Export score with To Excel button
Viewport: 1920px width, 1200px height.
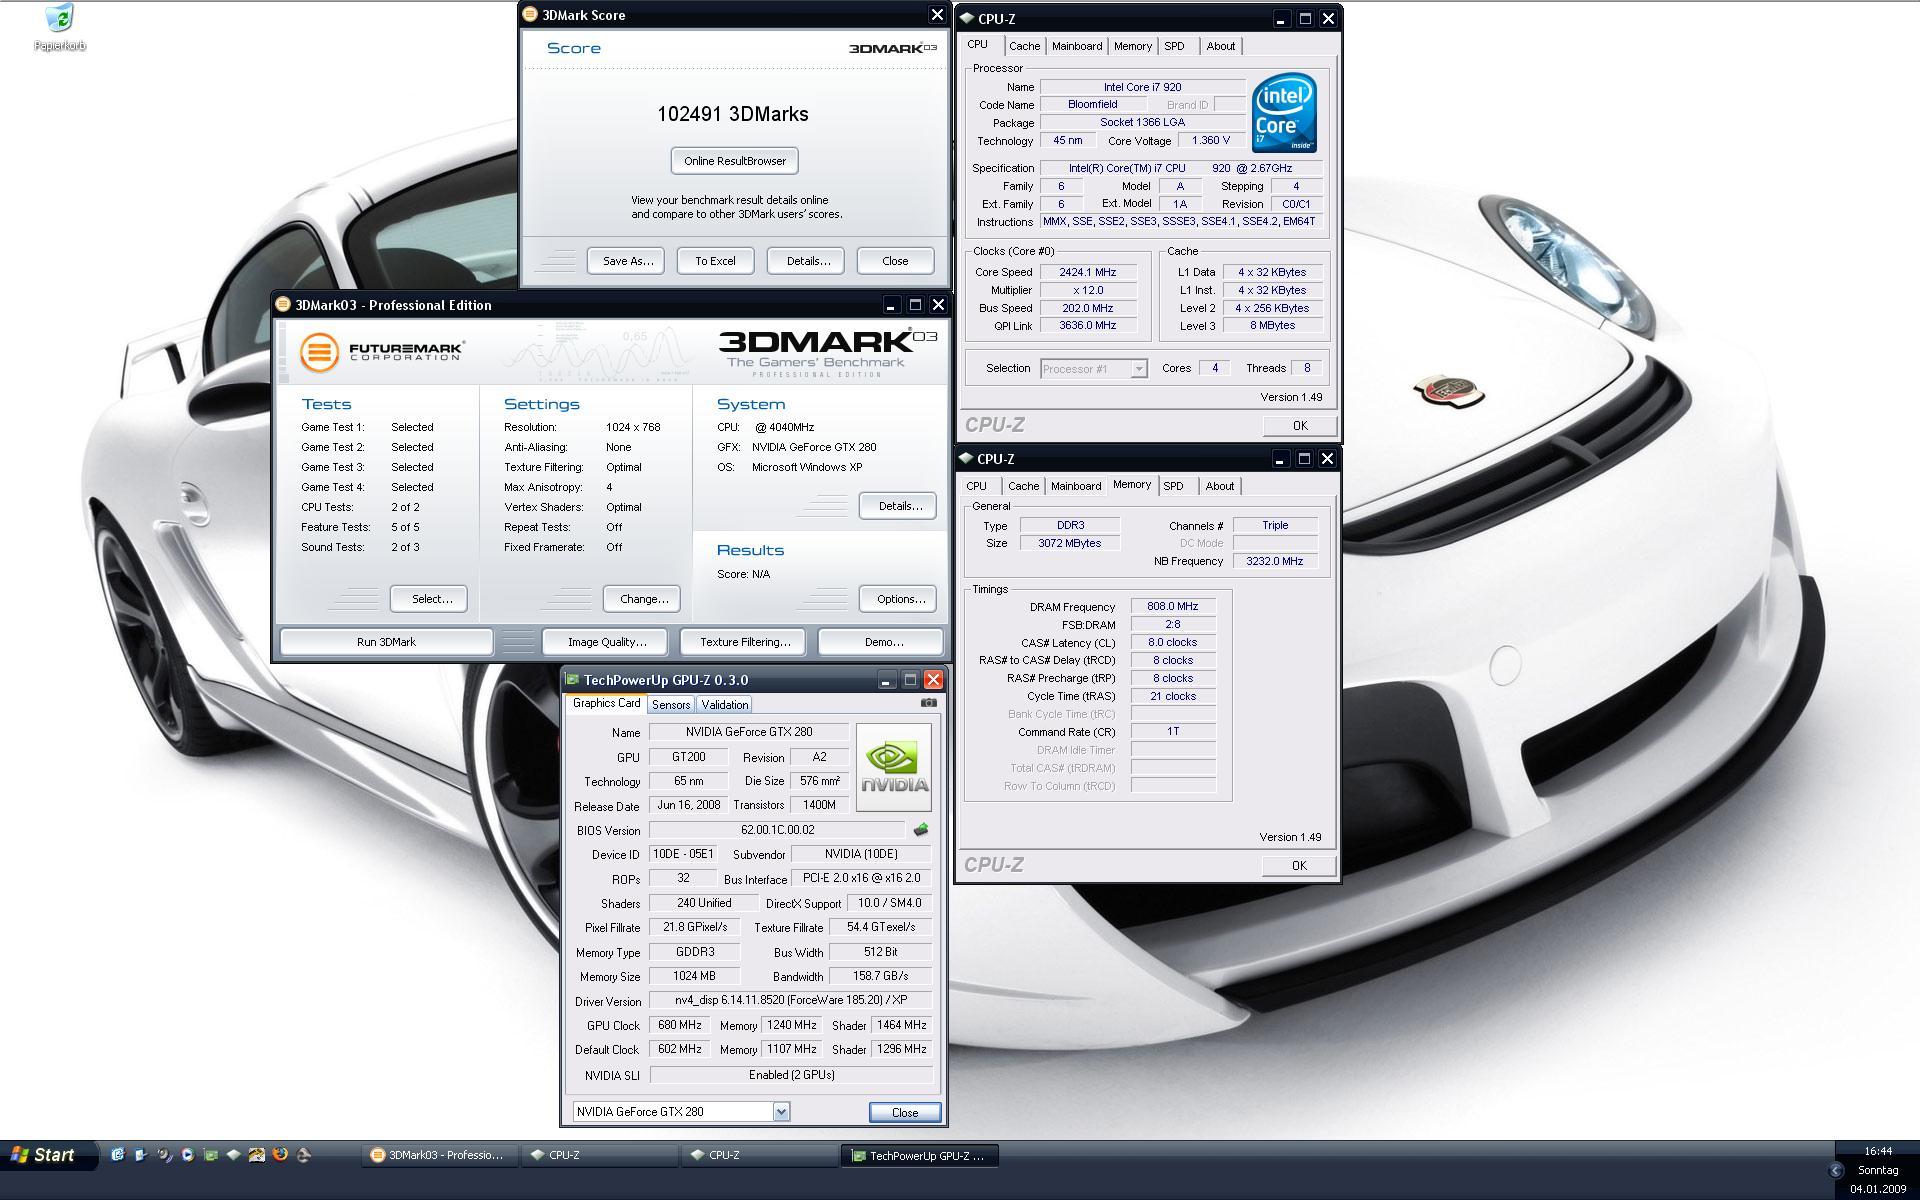pyautogui.click(x=715, y=261)
